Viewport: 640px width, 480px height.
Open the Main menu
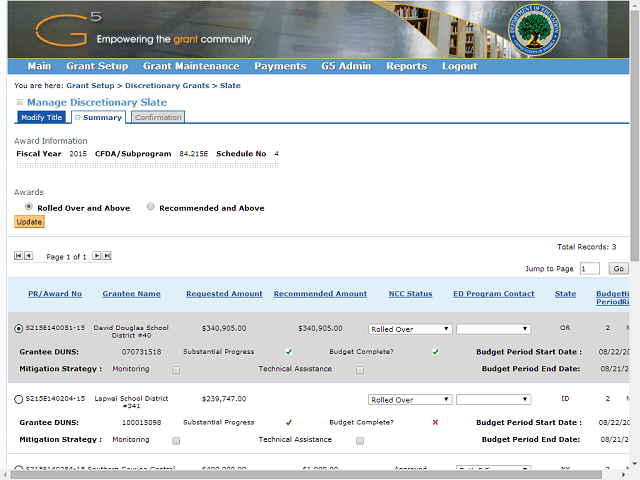(40, 66)
